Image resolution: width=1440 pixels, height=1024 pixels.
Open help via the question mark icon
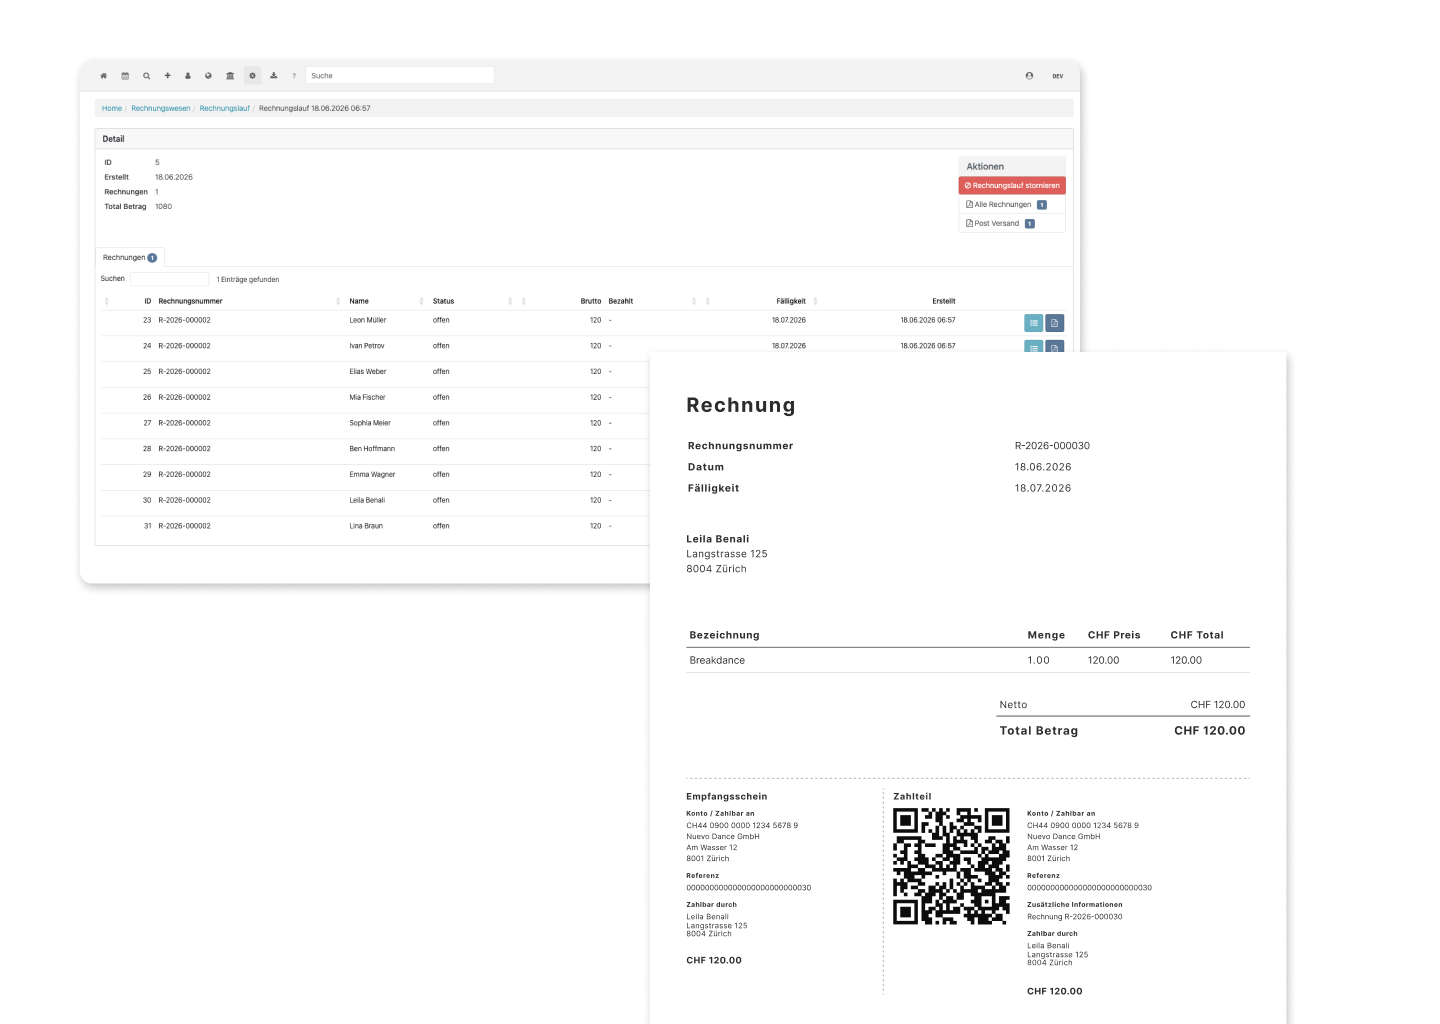[x=294, y=76]
